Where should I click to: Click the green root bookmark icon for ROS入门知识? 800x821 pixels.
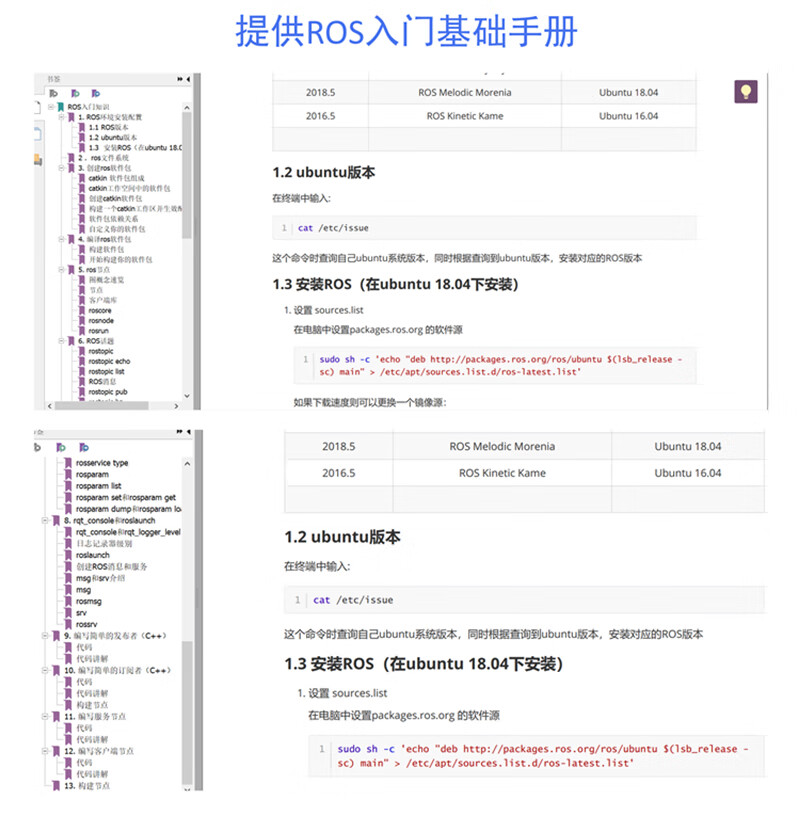[61, 107]
